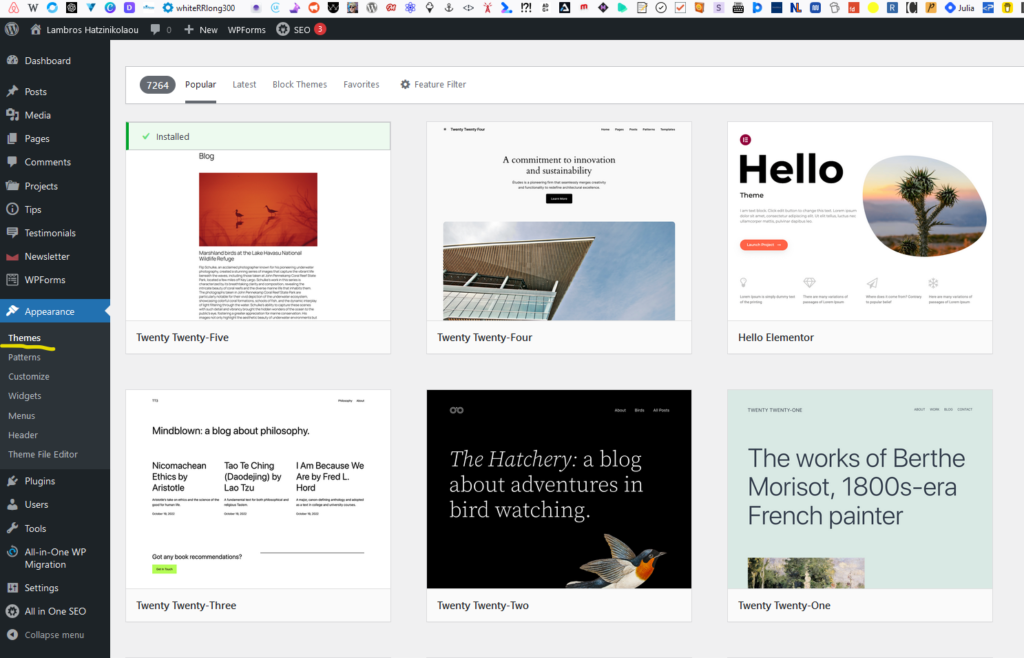
Task: Click the WordPress logo in admin bar
Action: click(x=12, y=30)
